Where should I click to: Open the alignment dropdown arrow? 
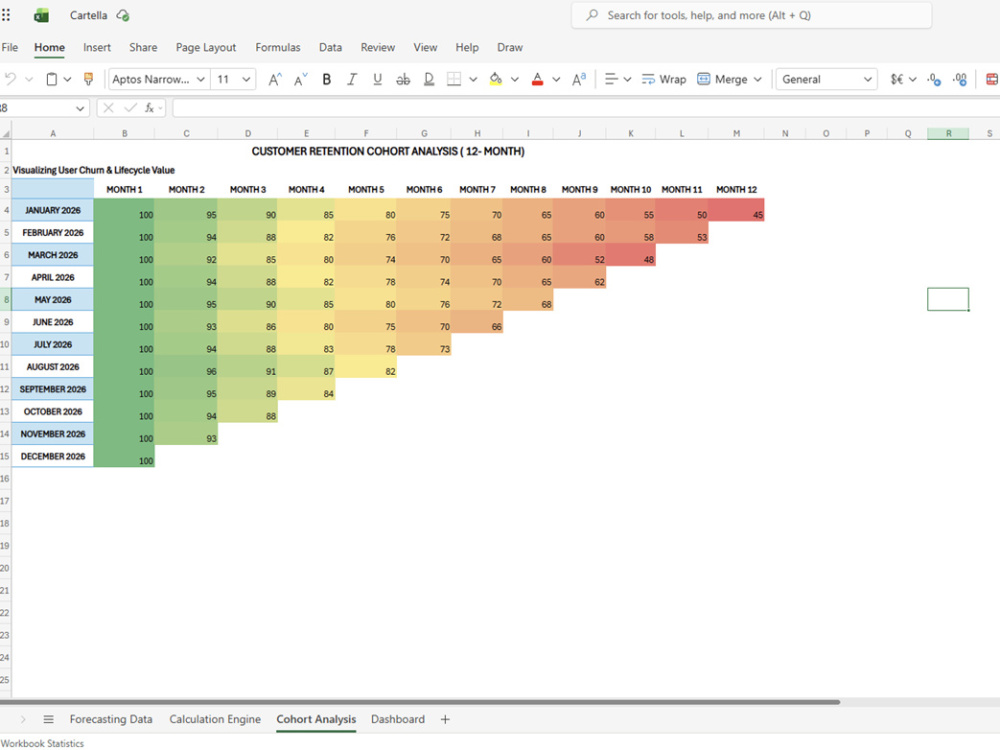coord(628,79)
